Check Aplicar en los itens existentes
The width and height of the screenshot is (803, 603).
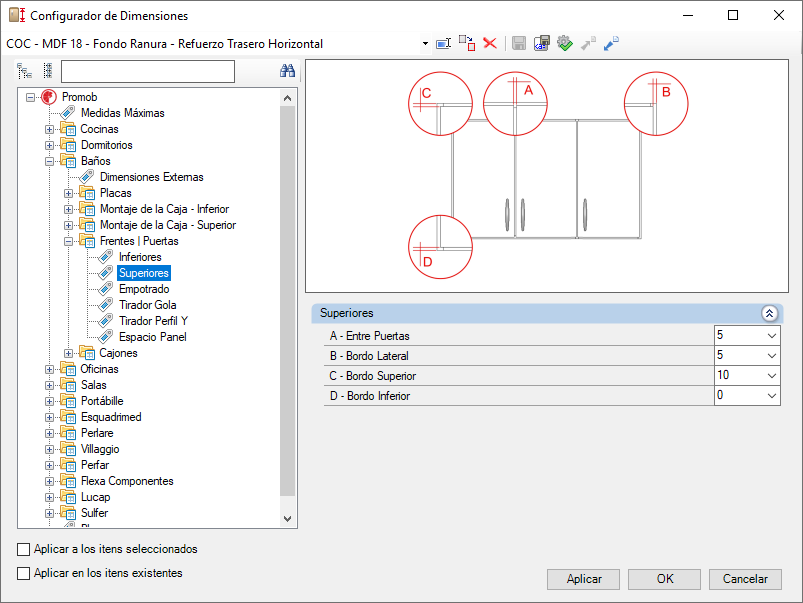24,573
